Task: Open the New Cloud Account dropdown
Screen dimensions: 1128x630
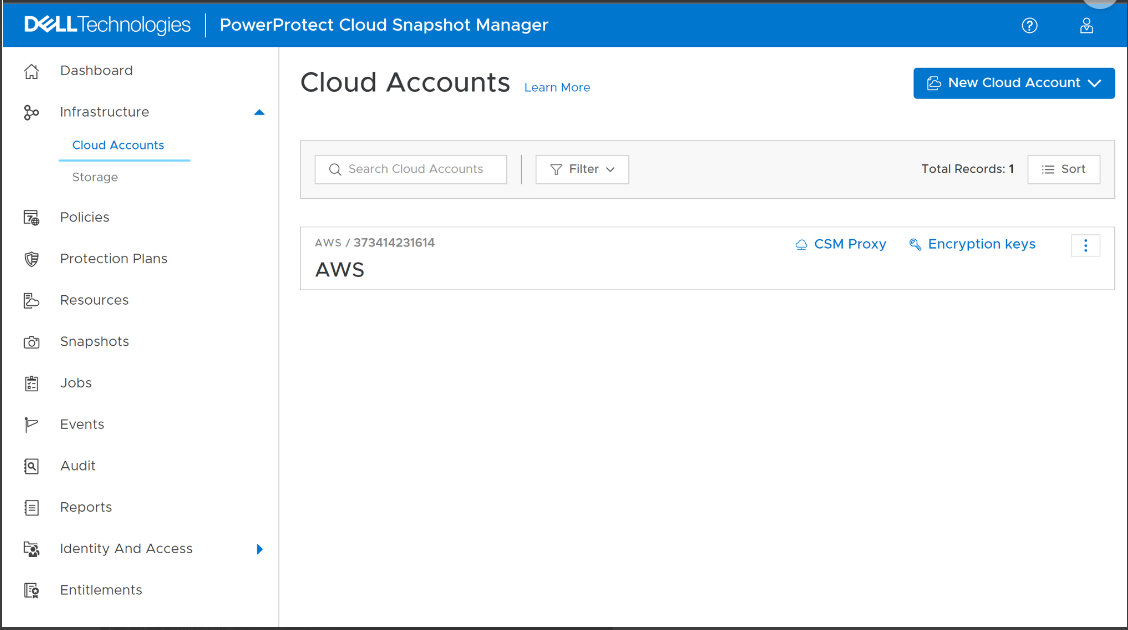Action: 1014,83
